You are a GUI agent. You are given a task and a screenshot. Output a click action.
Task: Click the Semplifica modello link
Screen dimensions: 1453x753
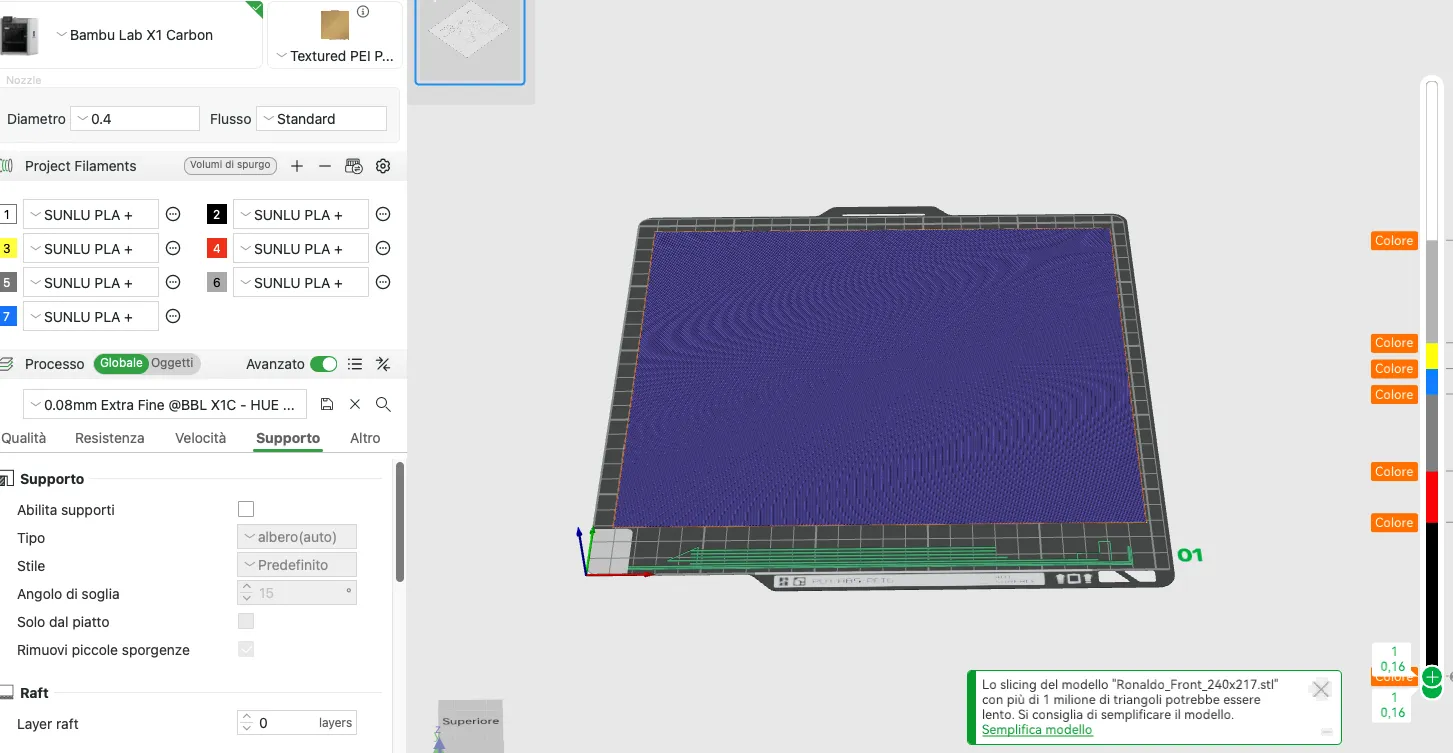[1037, 730]
